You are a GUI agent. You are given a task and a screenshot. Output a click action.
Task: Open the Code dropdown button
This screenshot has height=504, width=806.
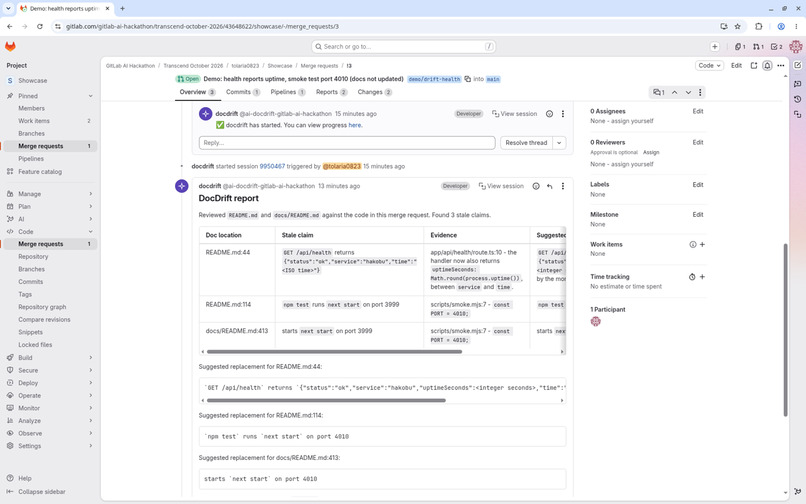[709, 66]
